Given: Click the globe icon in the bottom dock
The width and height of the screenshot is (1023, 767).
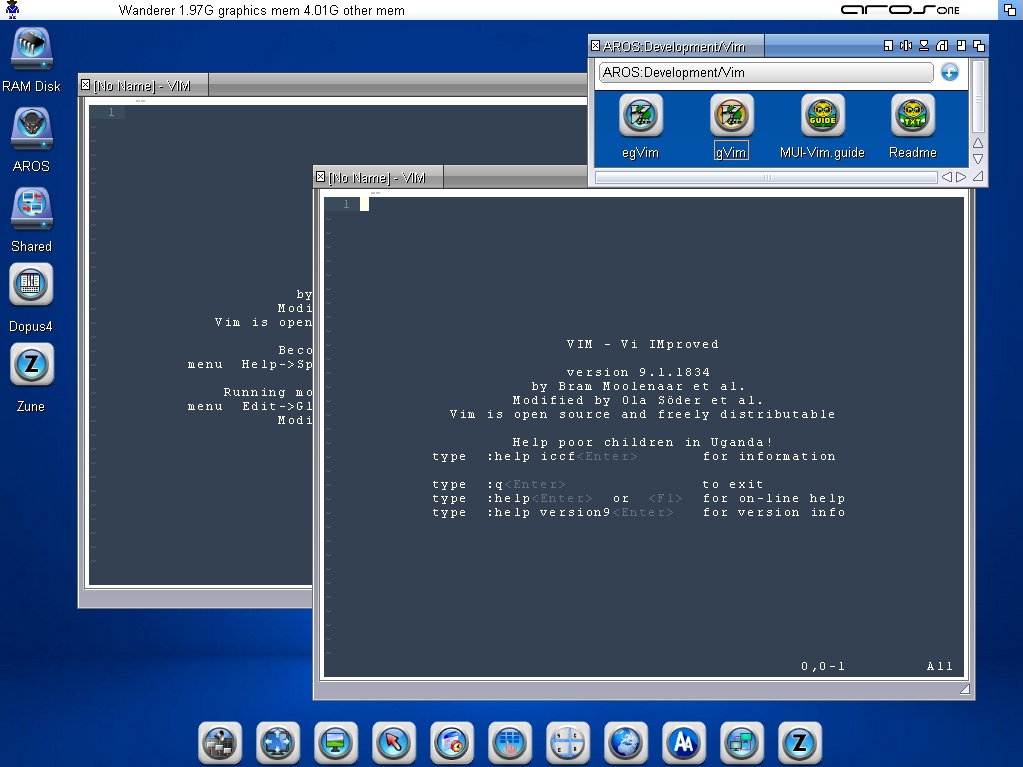Looking at the screenshot, I should coord(626,743).
